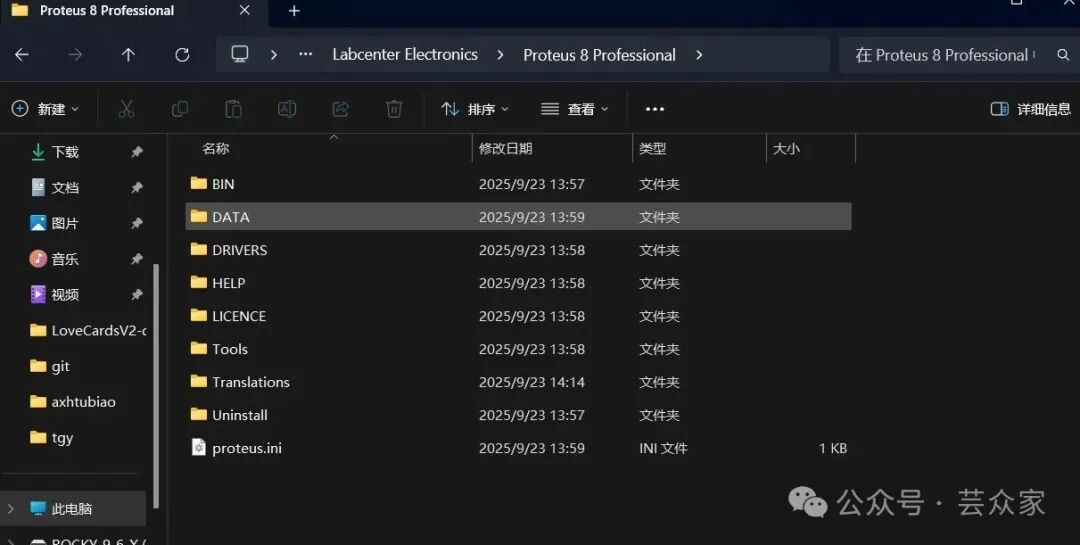The image size is (1080, 545).
Task: Expand chevron after Proteus 8 Professional breadcrumb
Action: 699,54
